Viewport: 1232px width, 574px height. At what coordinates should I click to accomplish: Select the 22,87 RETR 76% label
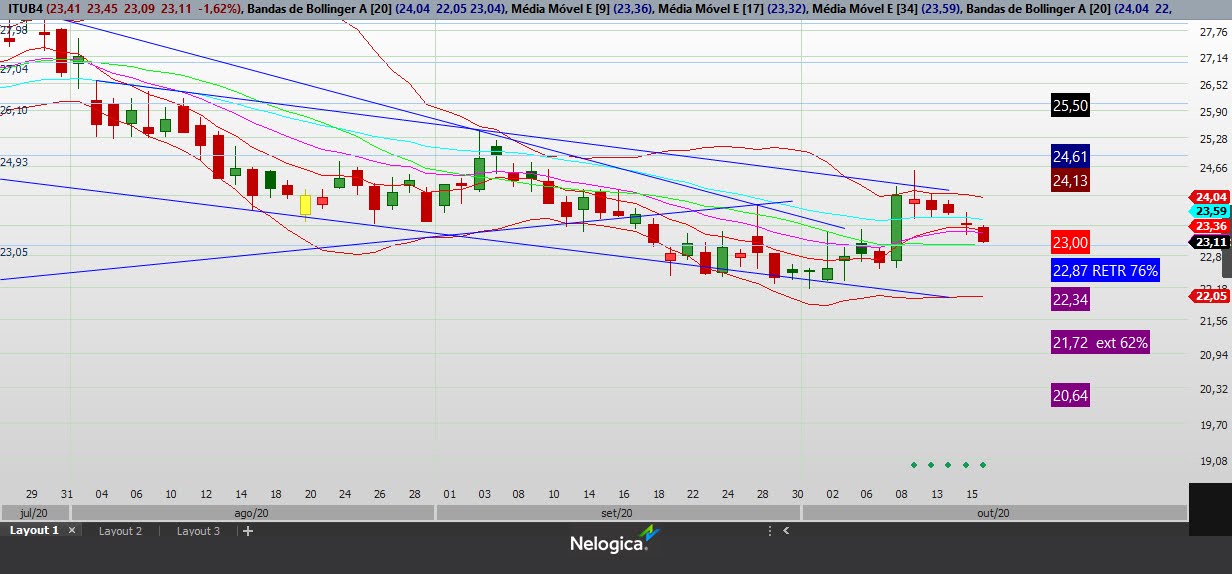1105,271
